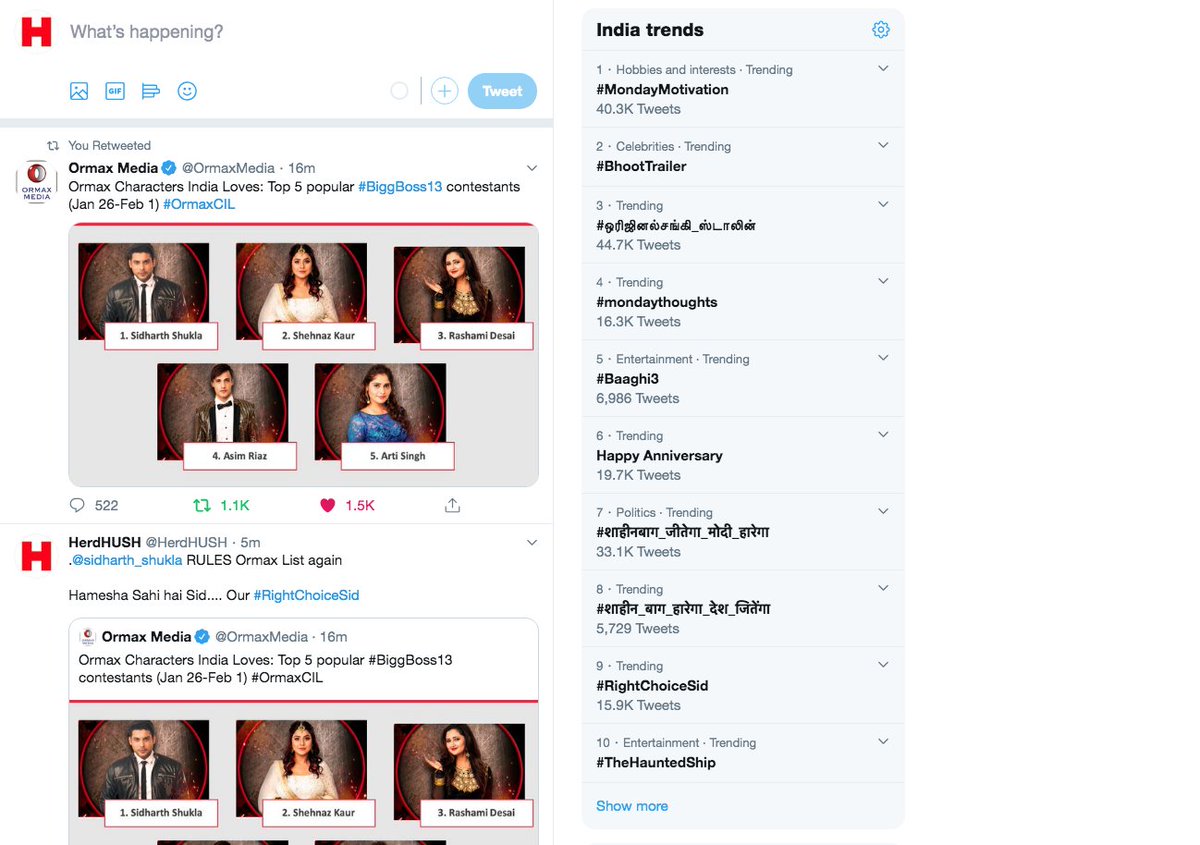The image size is (1200, 845).
Task: Click the Ormax Media verified badge in first tweet
Action: pos(170,168)
